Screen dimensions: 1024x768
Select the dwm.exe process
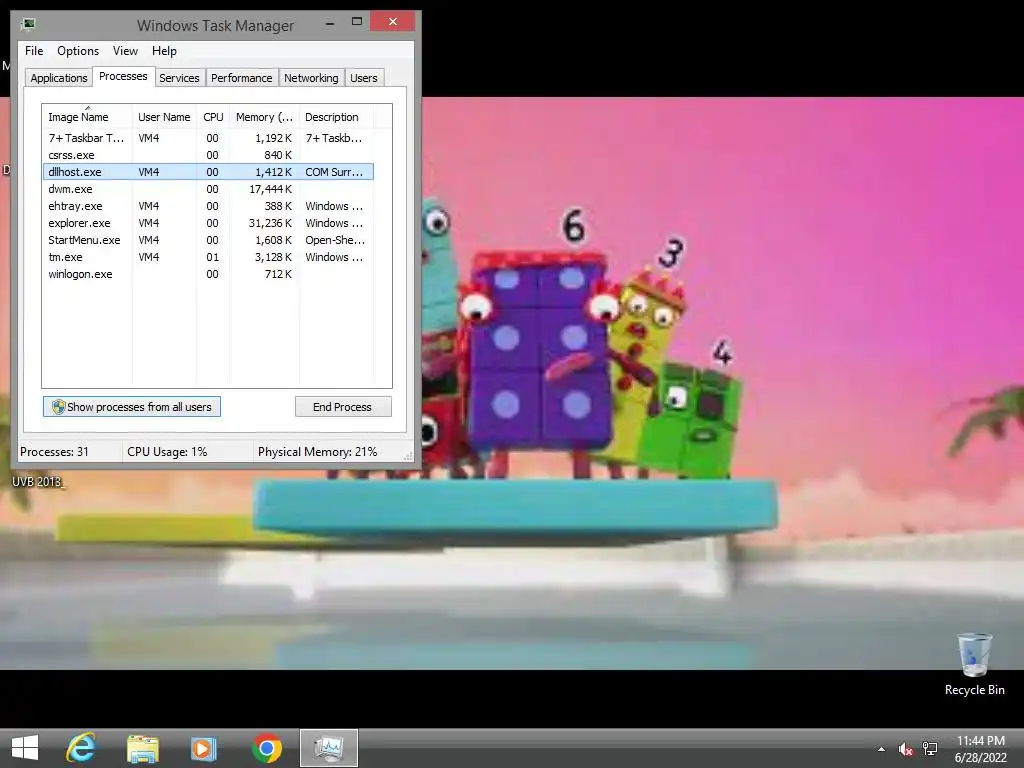coord(208,189)
